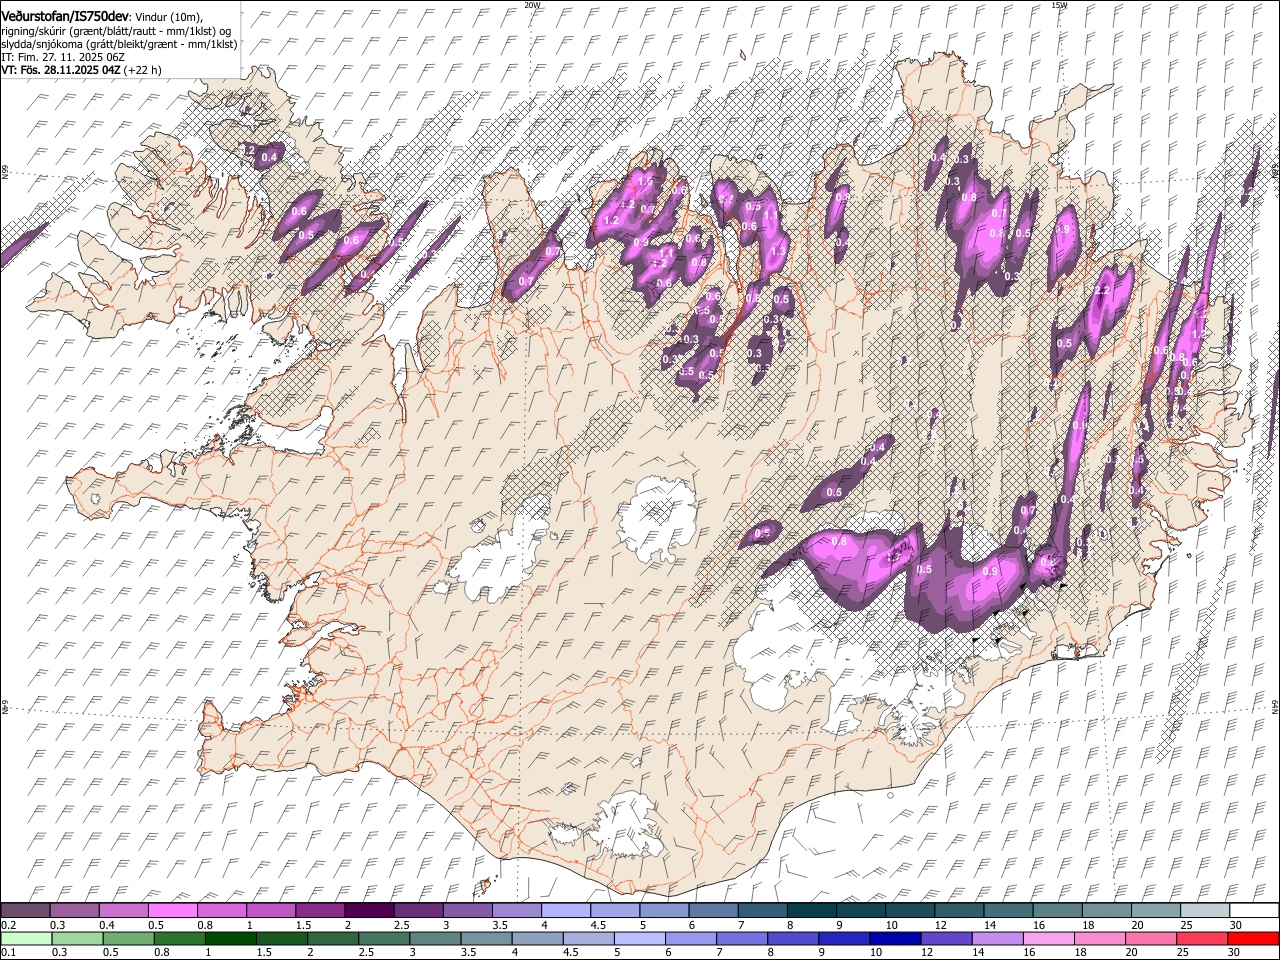Image resolution: width=1280 pixels, height=960 pixels.
Task: Click the grey-blue 3.5–4 rain legend swatch
Action: (x=486, y=938)
